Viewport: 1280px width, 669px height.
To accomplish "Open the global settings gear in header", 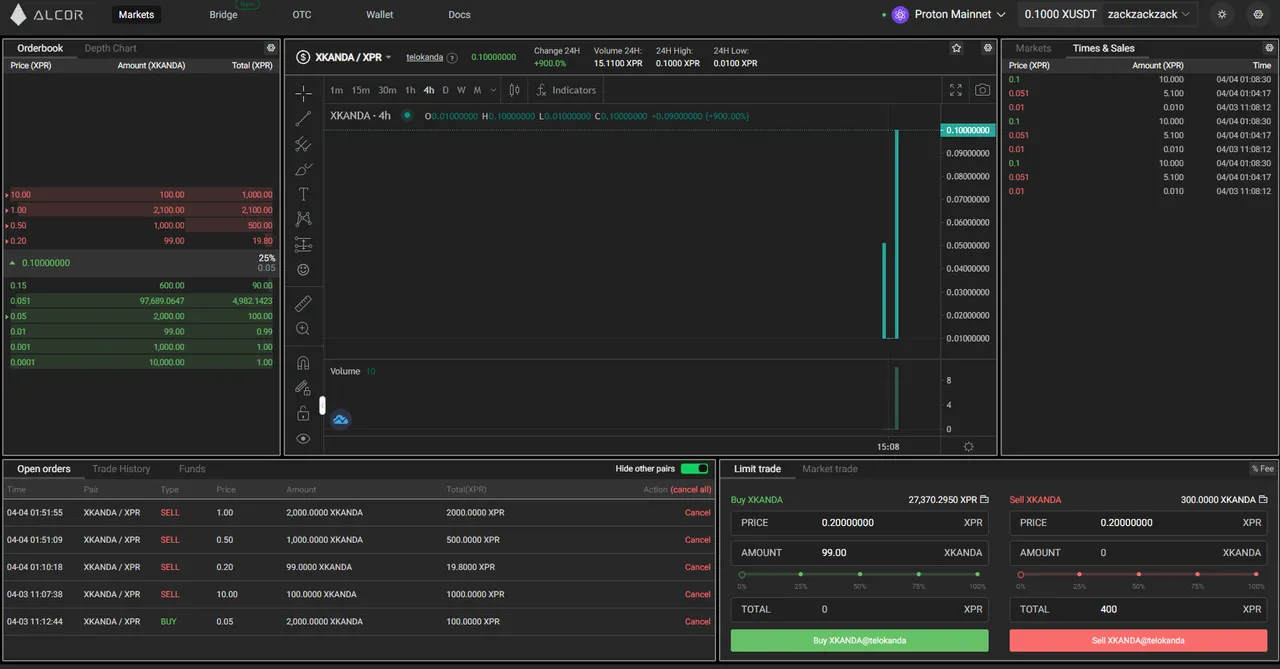I will pyautogui.click(x=1258, y=15).
